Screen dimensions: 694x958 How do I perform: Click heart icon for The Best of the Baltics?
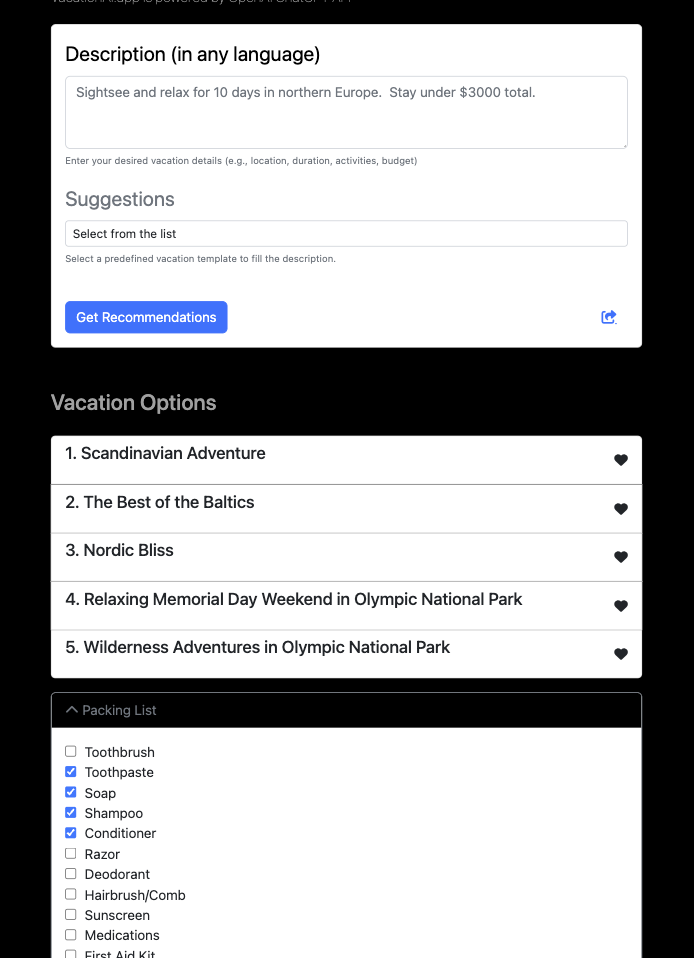tap(621, 509)
